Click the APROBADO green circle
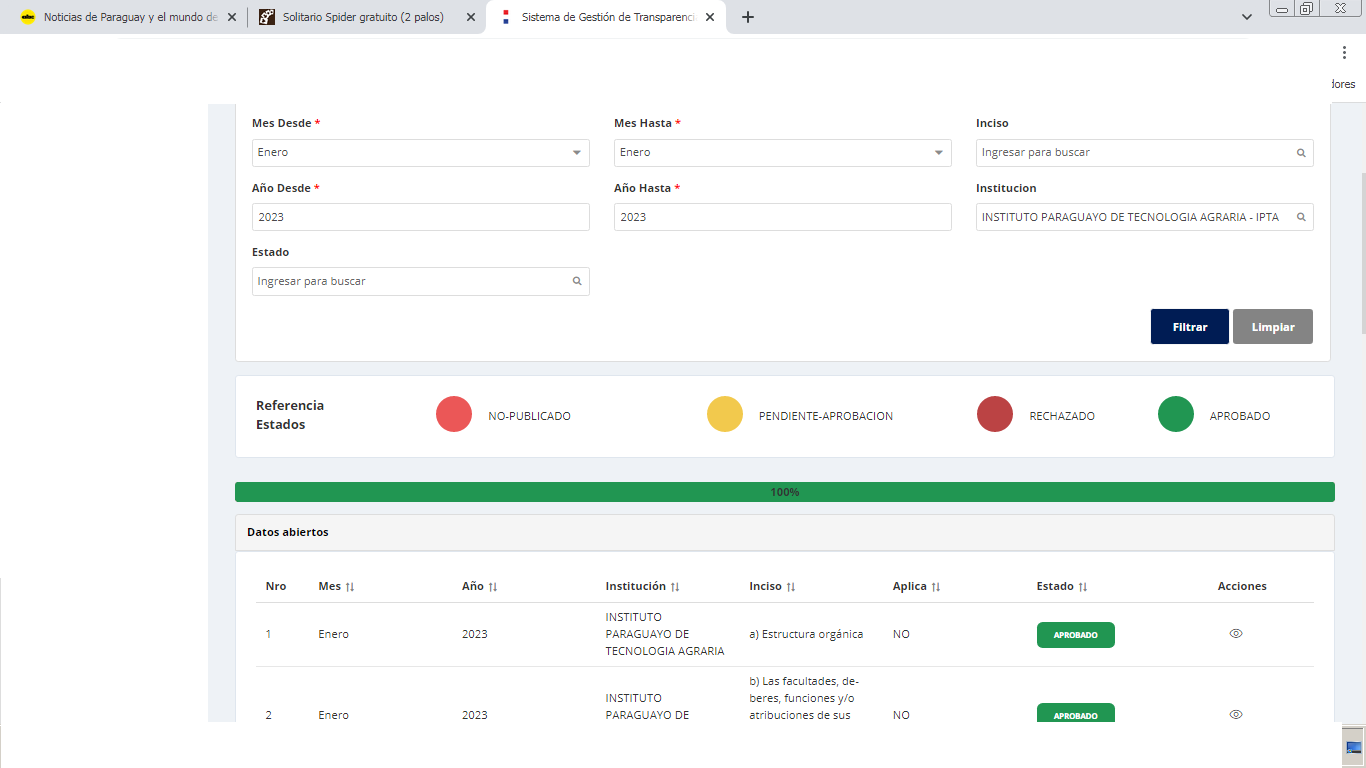The image size is (1366, 768). pos(1176,414)
